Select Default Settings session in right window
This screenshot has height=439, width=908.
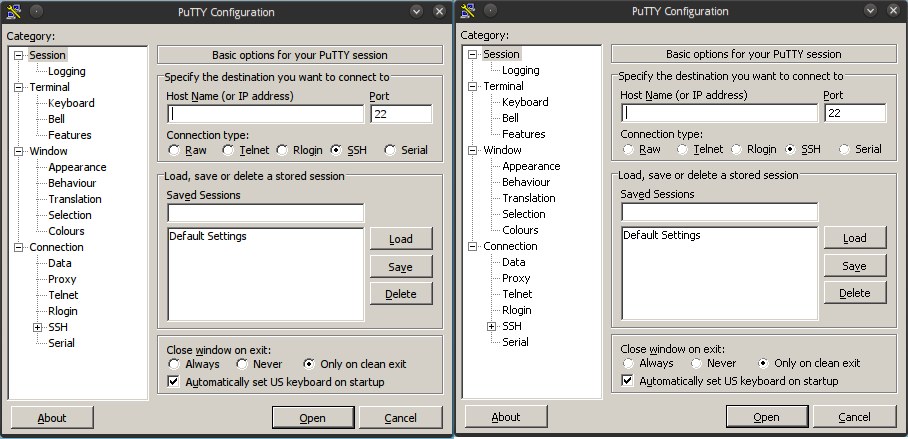(x=662, y=235)
